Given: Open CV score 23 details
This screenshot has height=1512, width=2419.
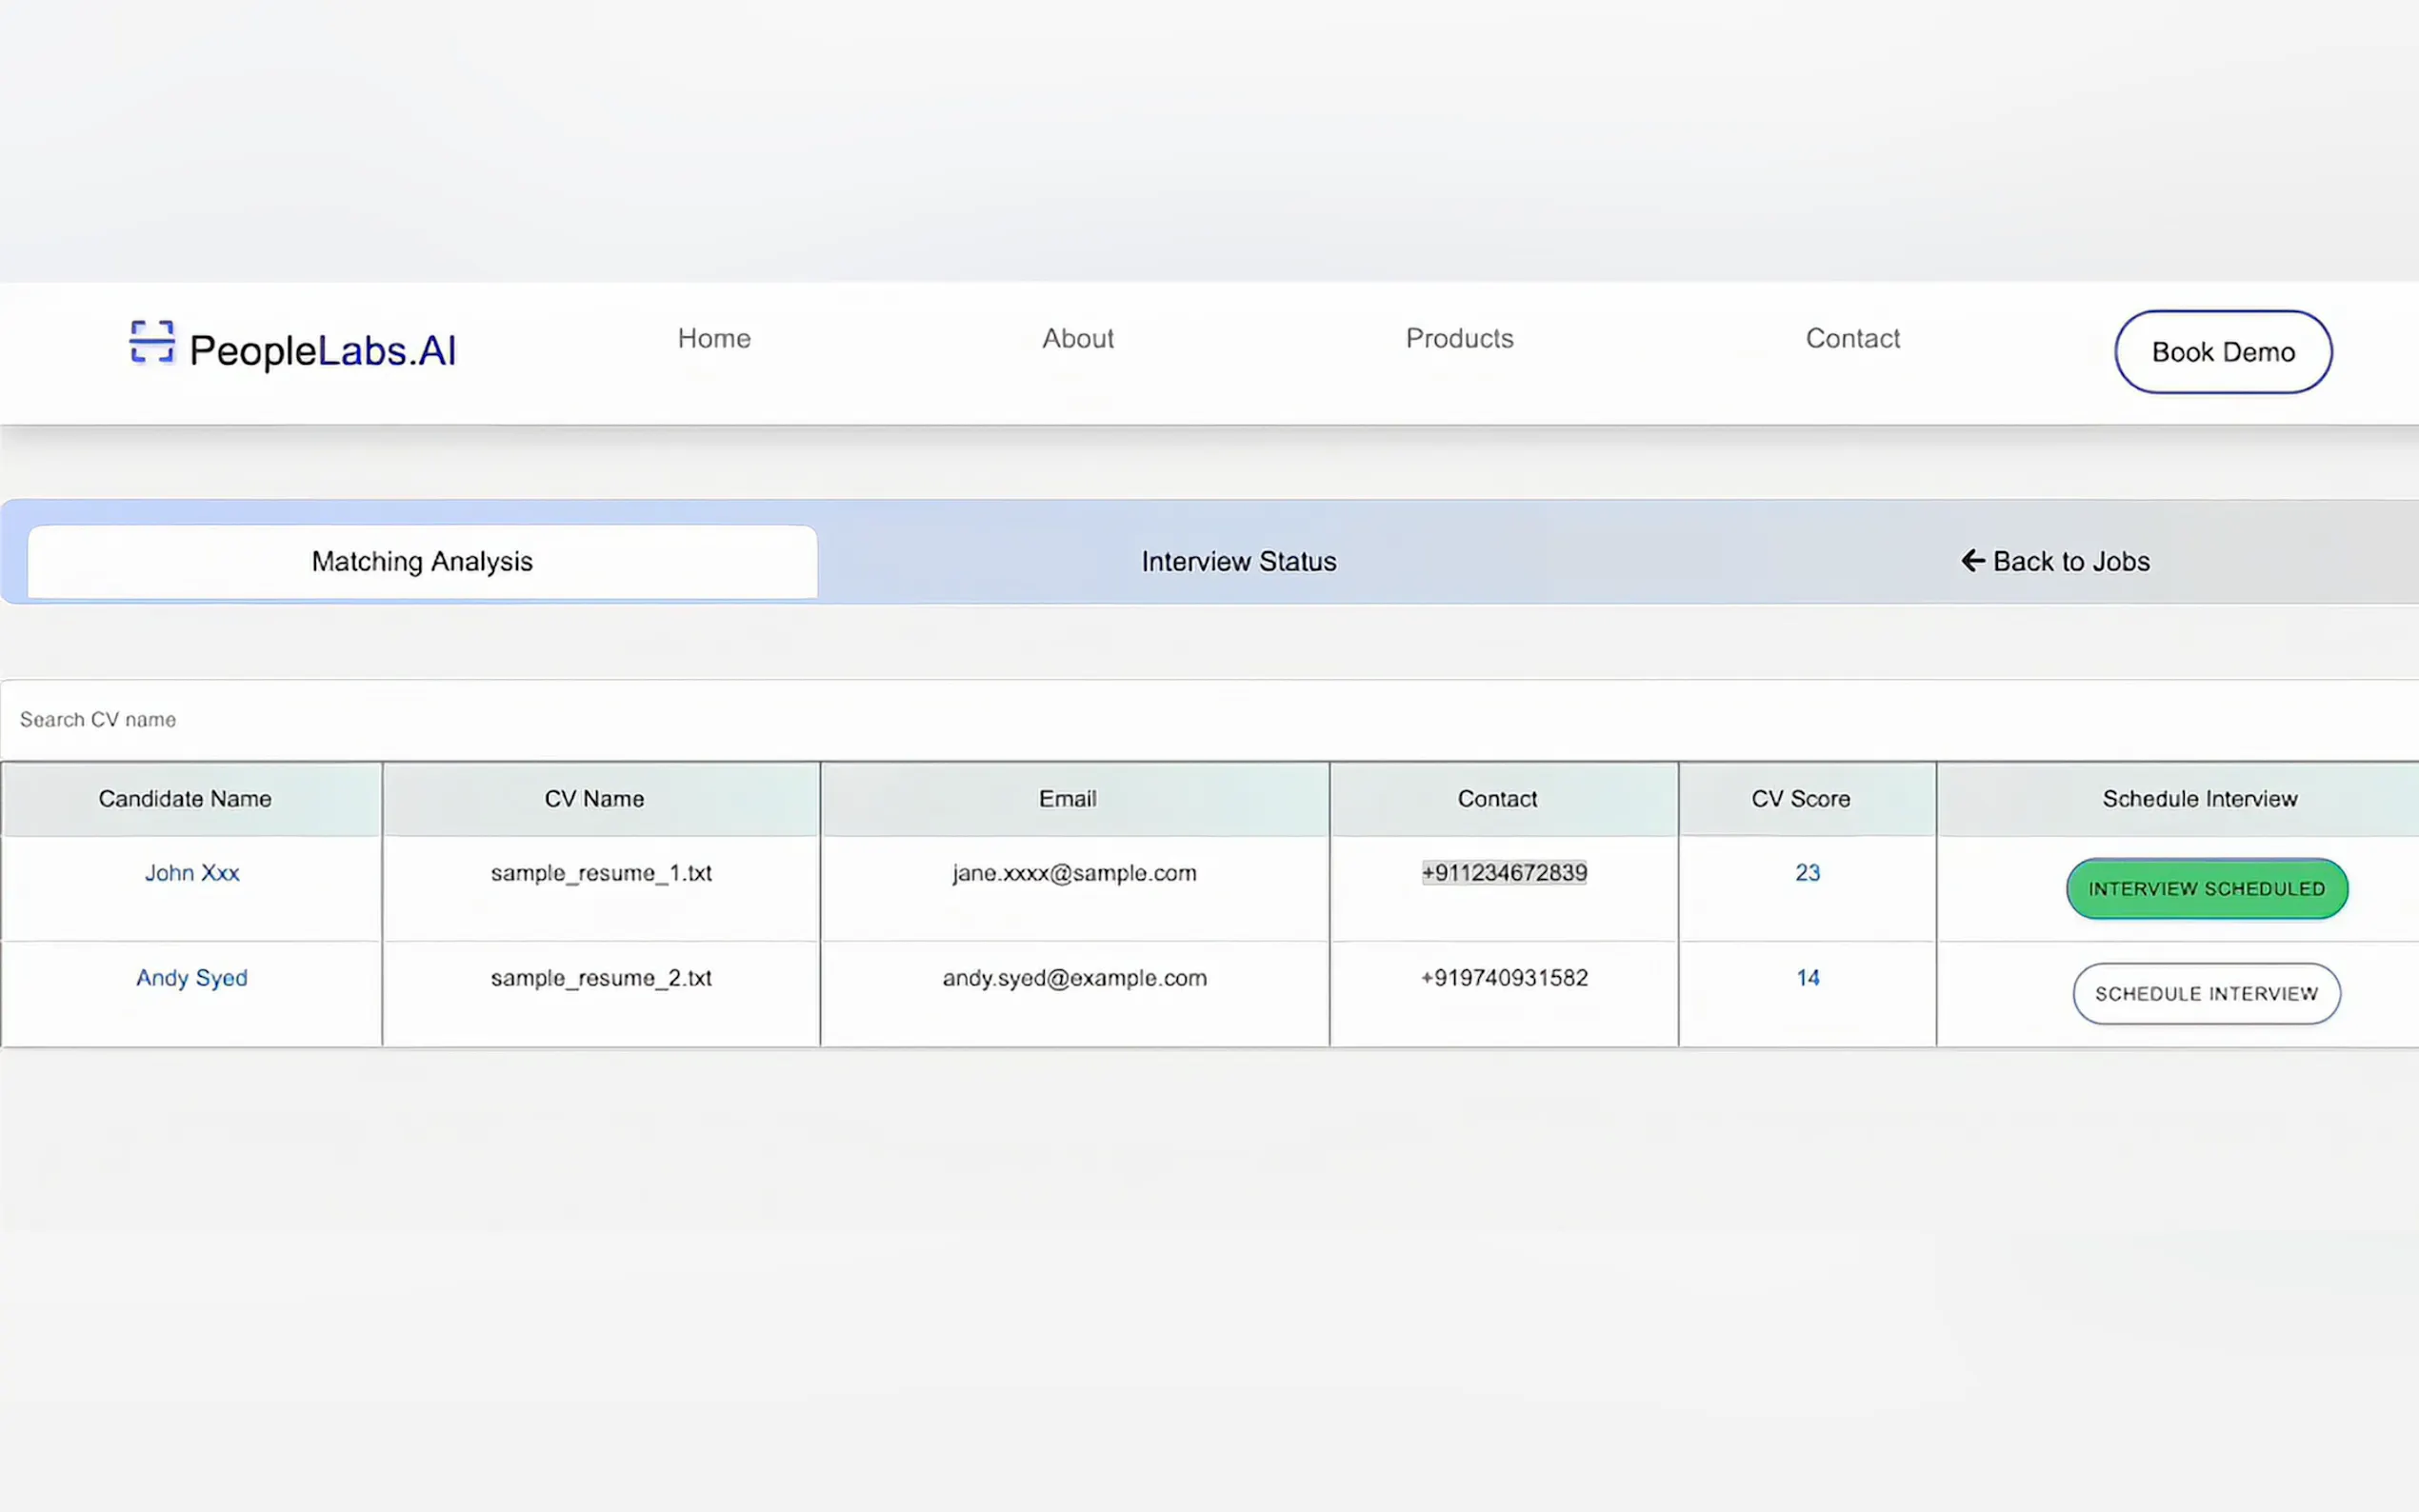Looking at the screenshot, I should 1807,873.
